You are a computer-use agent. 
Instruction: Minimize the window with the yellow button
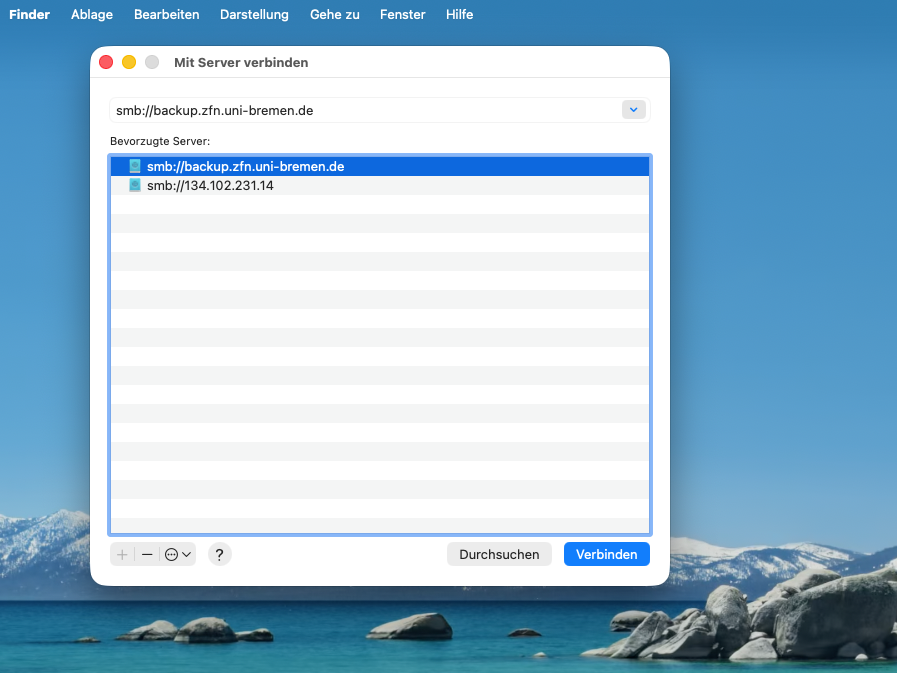coord(129,62)
